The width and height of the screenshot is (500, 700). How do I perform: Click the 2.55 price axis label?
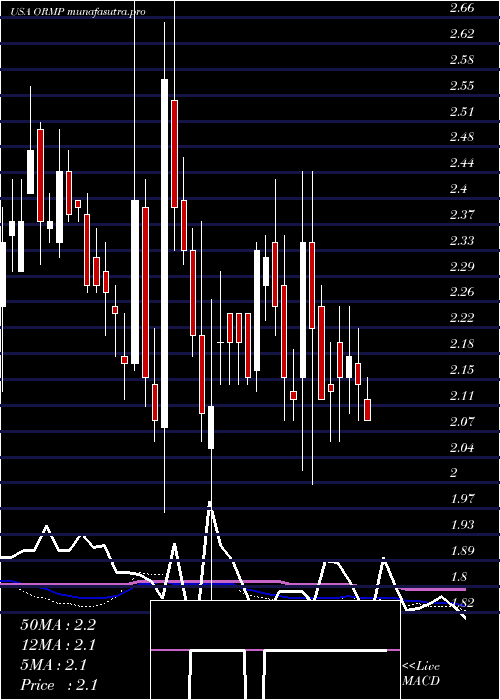click(x=462, y=85)
